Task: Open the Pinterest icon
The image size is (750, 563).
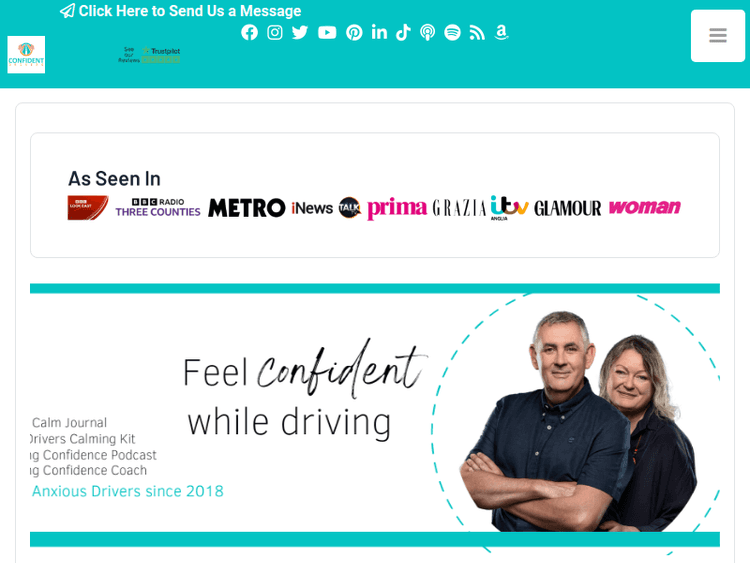Action: (354, 33)
